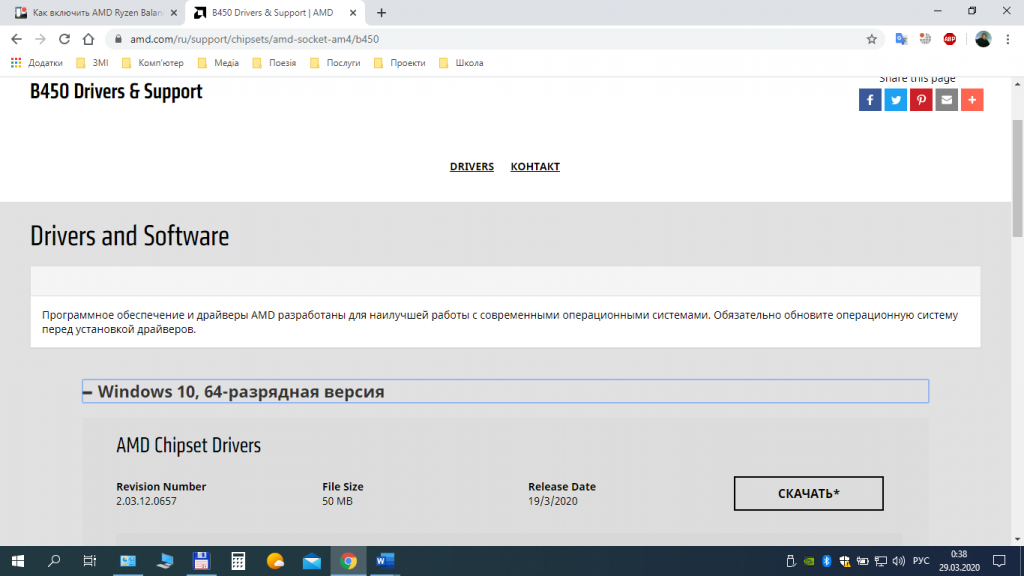The width and height of the screenshot is (1024, 576).
Task: Share the page via the Facebook icon
Action: pyautogui.click(x=869, y=99)
